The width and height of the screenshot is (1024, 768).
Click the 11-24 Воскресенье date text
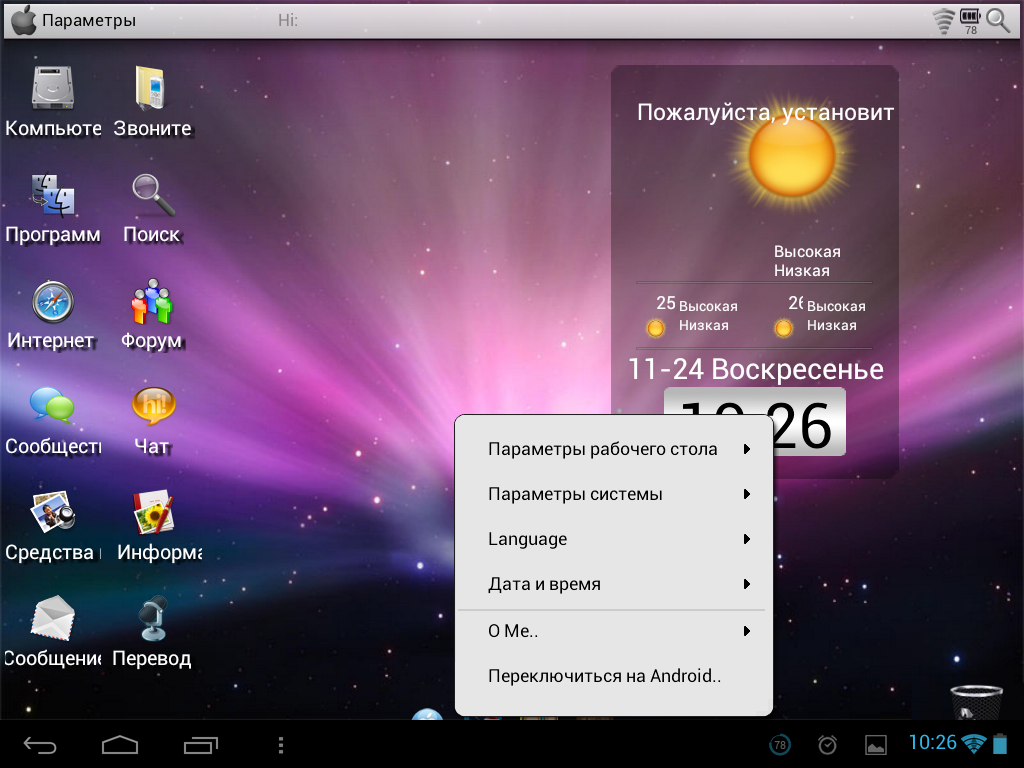(756, 369)
